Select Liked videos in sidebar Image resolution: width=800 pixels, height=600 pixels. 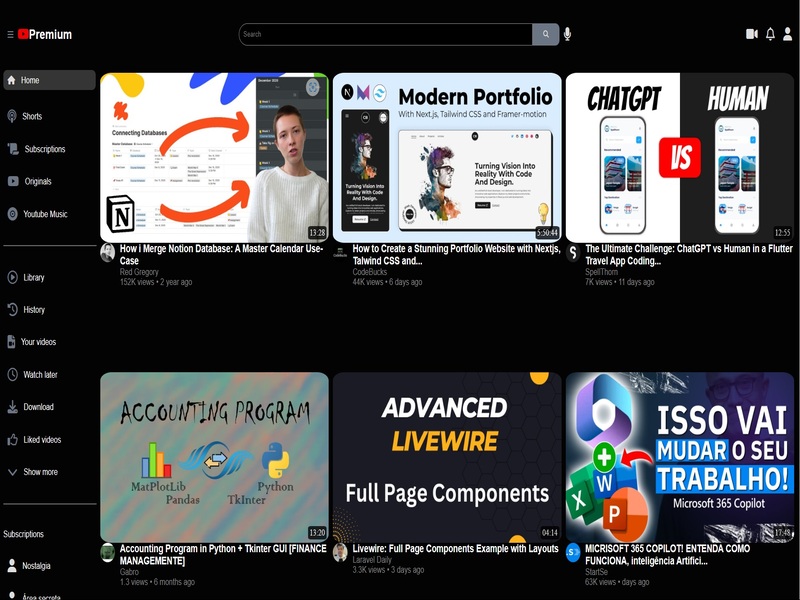tap(42, 440)
